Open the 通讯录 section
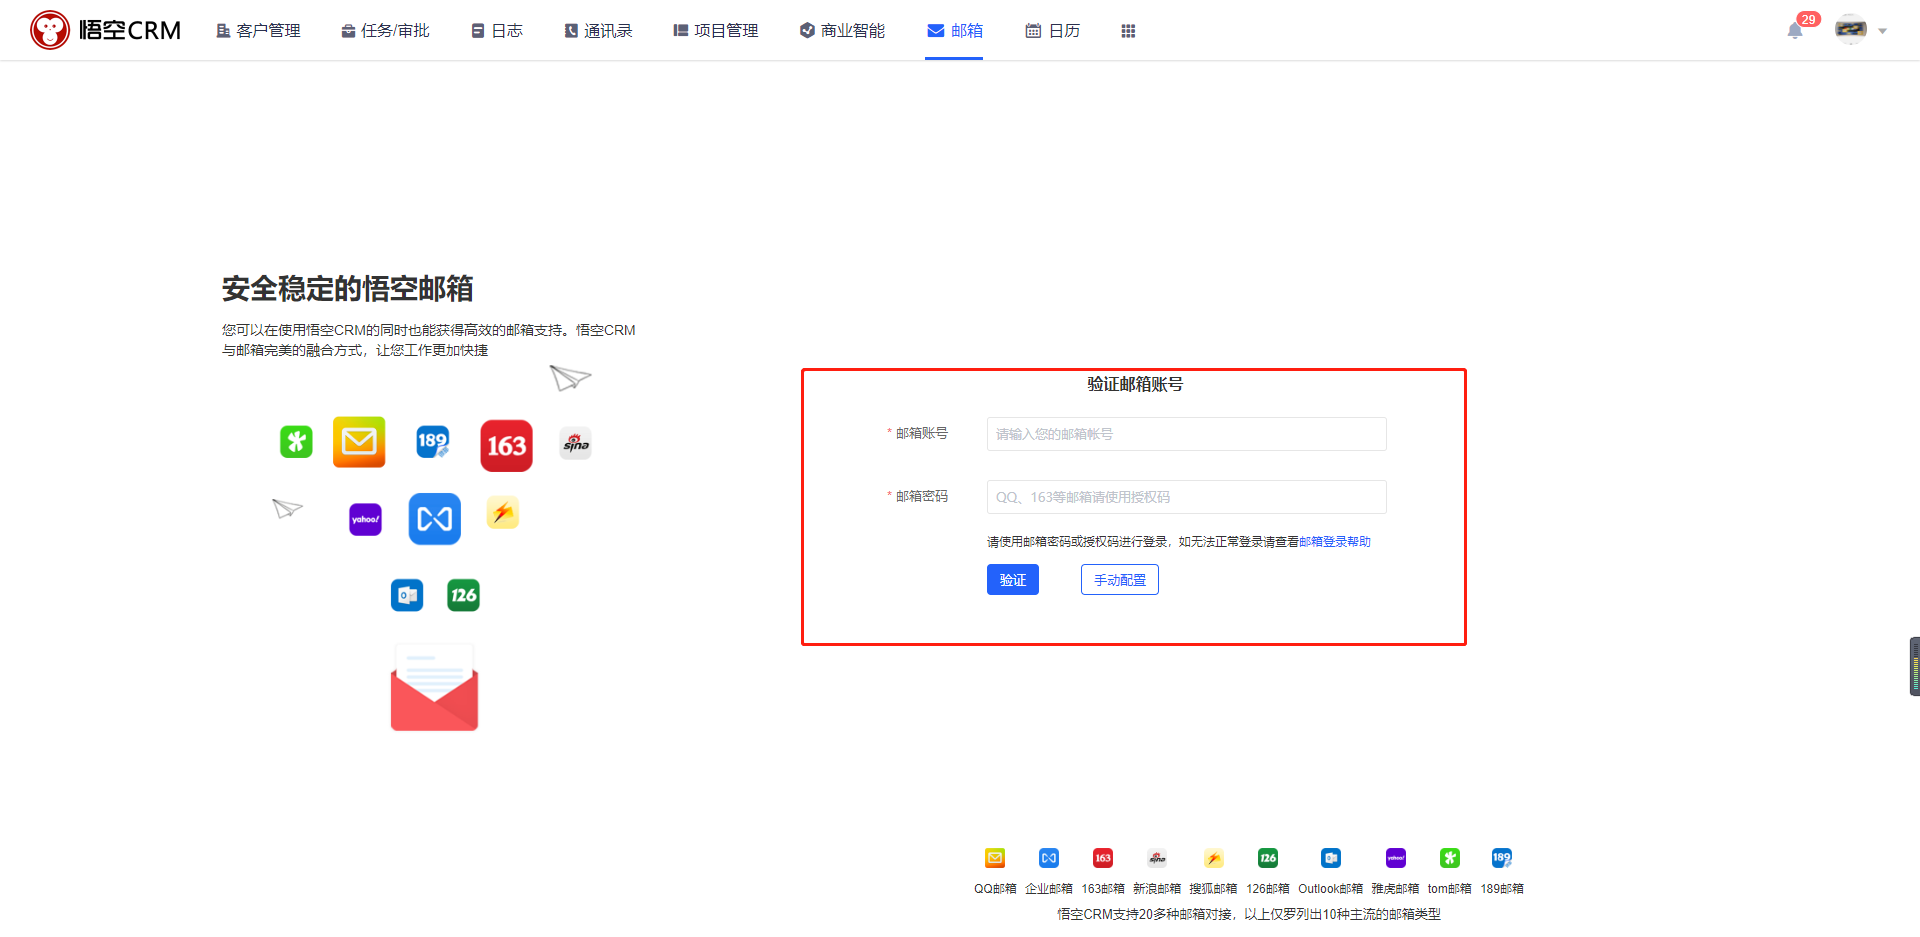This screenshot has height=937, width=1920. point(598,31)
